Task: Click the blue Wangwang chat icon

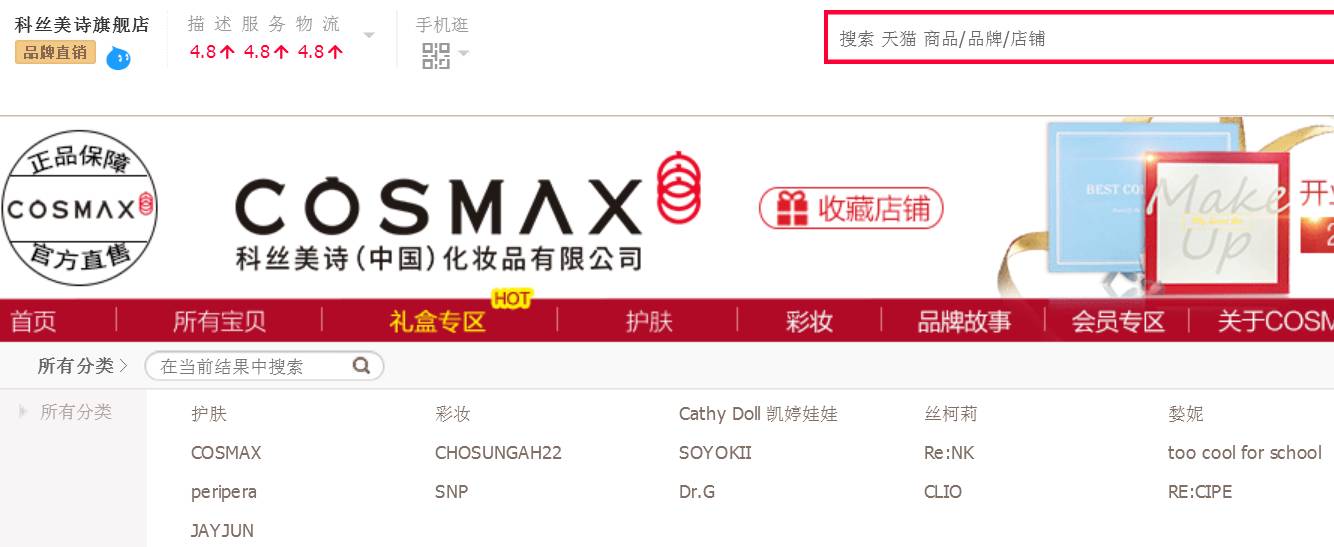Action: [118, 58]
